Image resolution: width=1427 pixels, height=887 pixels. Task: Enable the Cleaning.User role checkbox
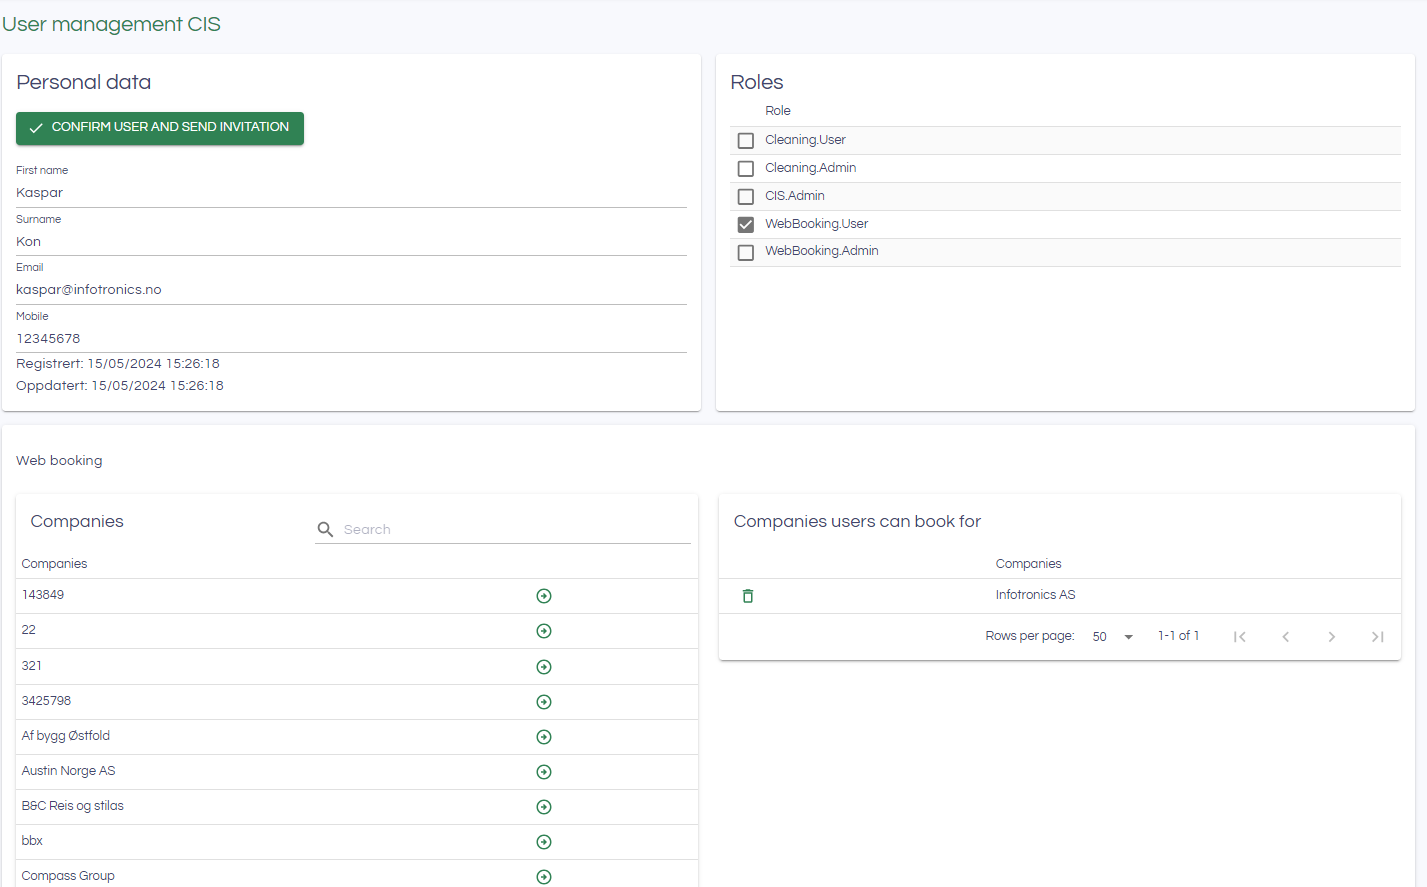click(x=746, y=141)
